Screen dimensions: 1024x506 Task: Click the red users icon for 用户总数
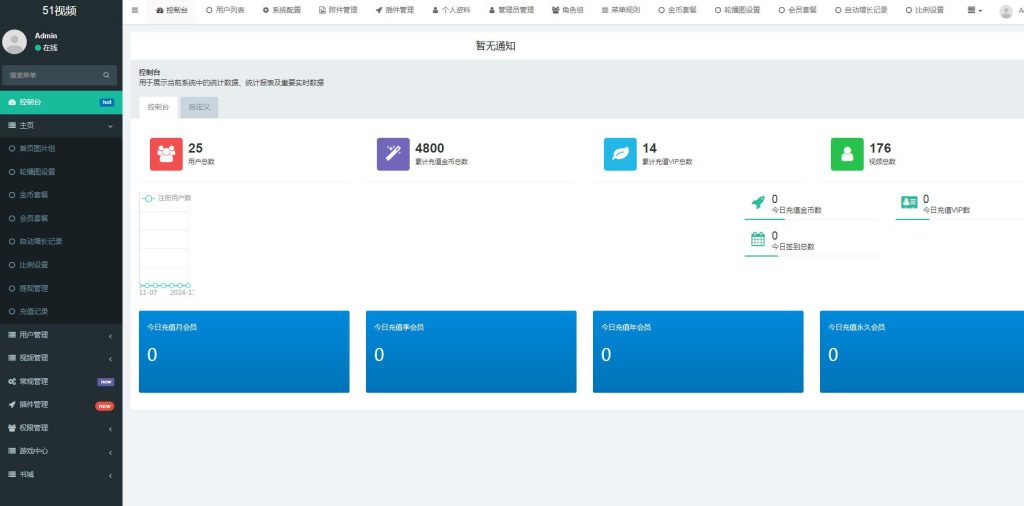pos(166,154)
